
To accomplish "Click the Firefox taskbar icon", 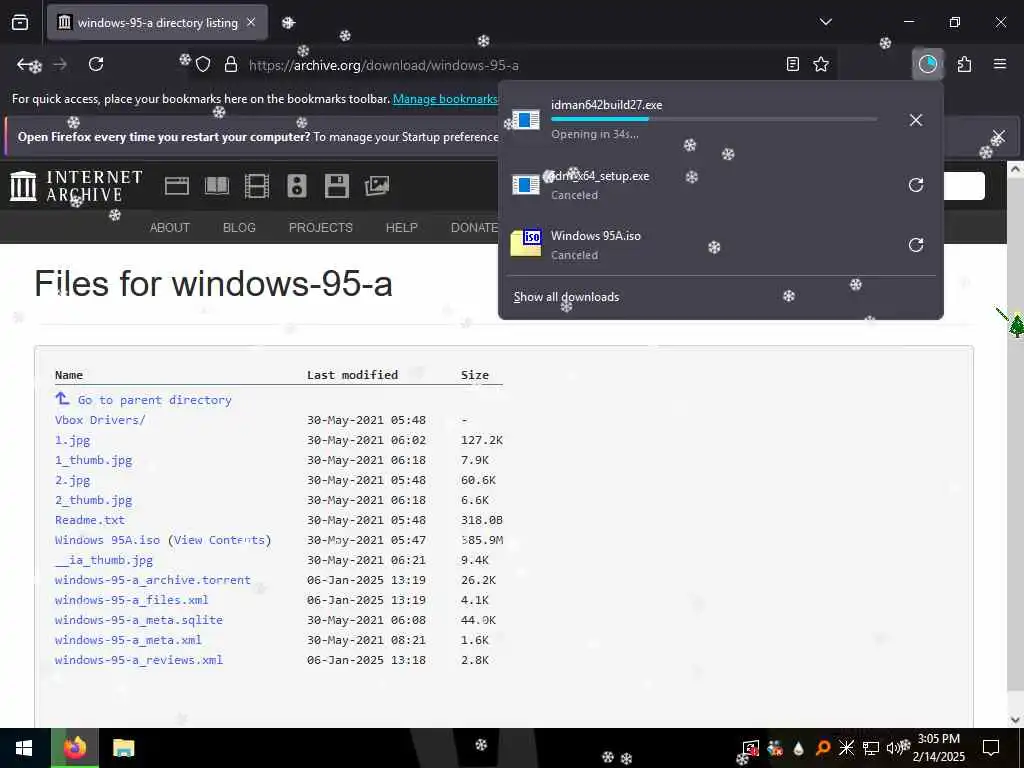I will tap(75, 748).
